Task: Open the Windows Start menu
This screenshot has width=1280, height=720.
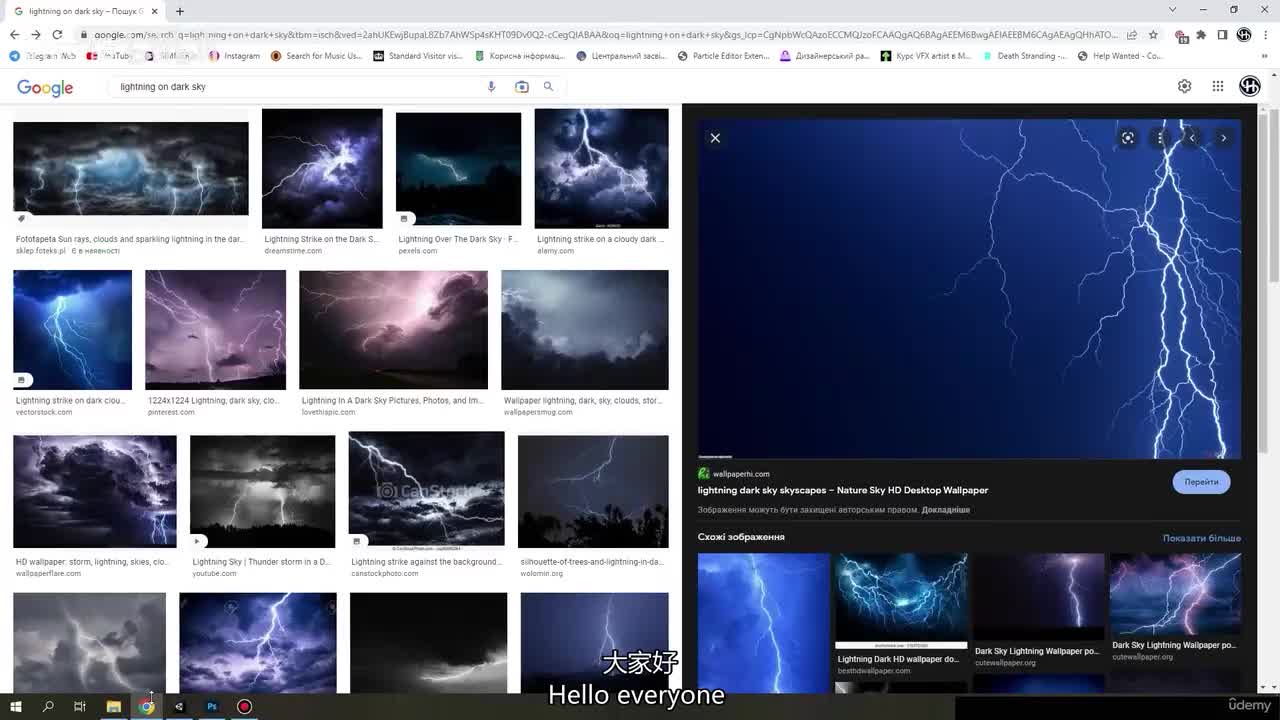Action: (15, 707)
